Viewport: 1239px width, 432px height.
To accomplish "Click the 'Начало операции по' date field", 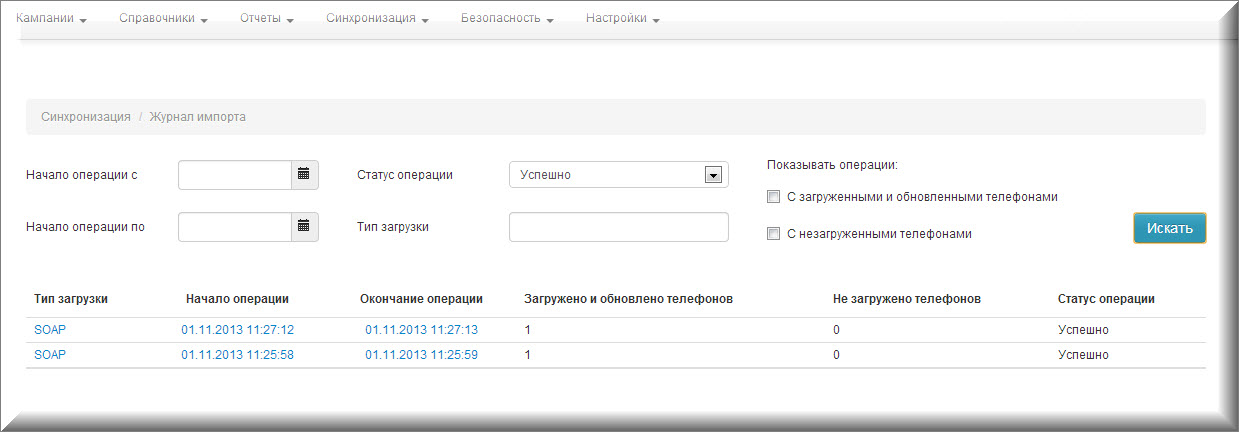I will (x=235, y=227).
